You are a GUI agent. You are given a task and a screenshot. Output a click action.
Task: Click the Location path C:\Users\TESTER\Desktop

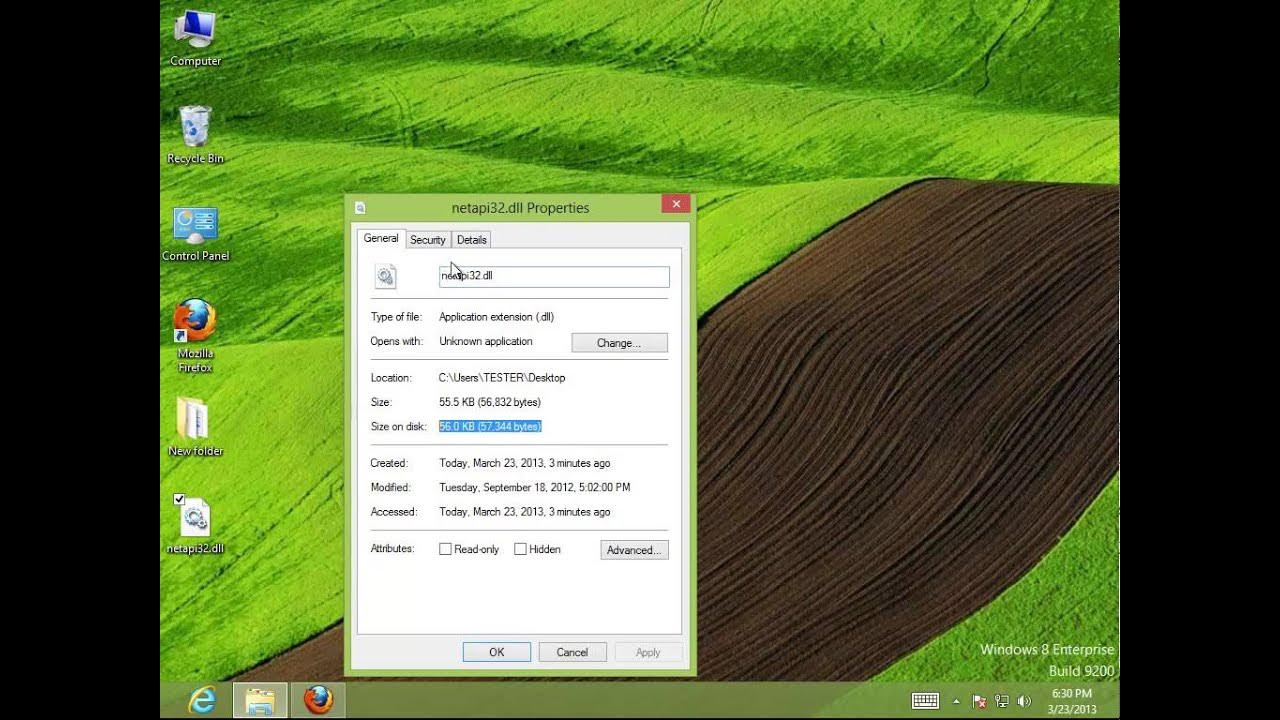(x=502, y=378)
